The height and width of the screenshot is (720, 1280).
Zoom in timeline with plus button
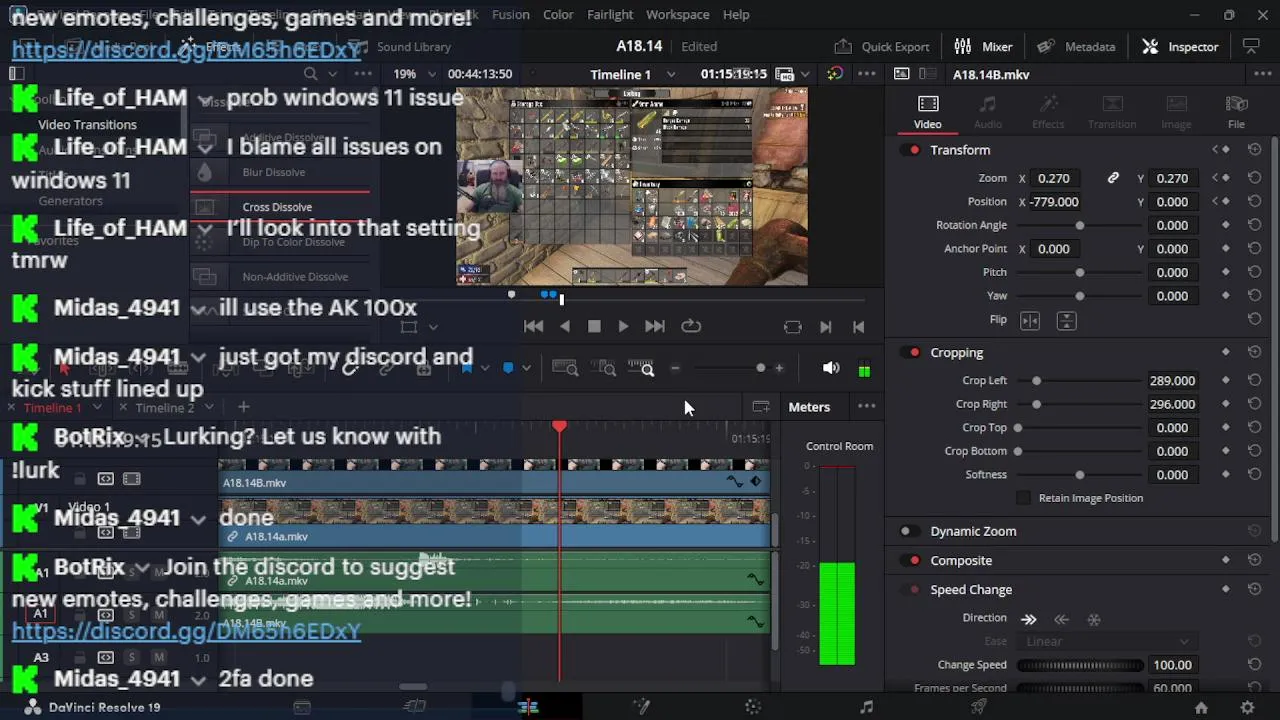point(779,368)
